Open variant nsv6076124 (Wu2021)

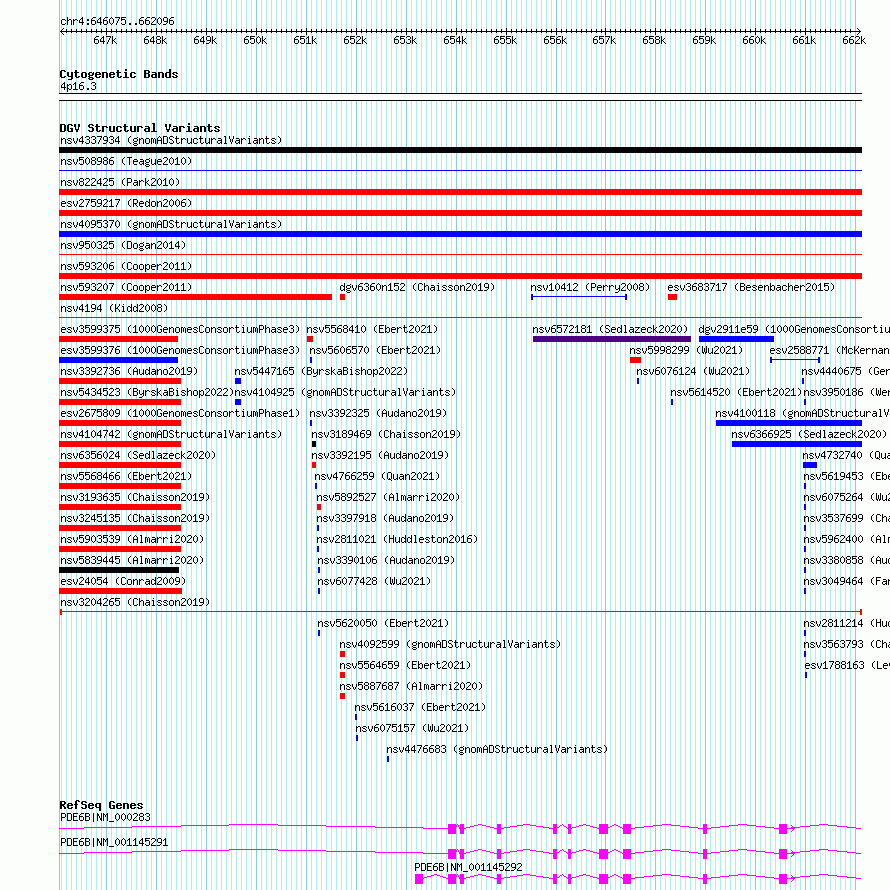[693, 371]
